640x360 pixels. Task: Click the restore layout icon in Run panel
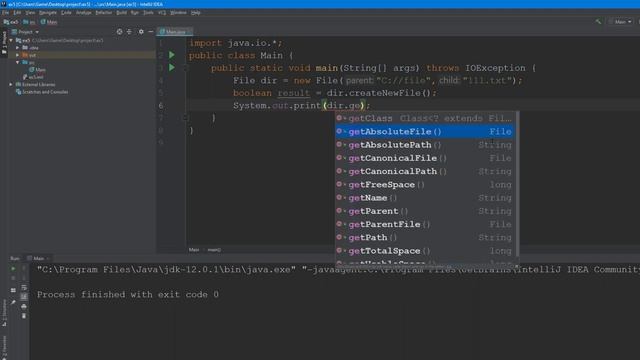pyautogui.click(x=13, y=290)
